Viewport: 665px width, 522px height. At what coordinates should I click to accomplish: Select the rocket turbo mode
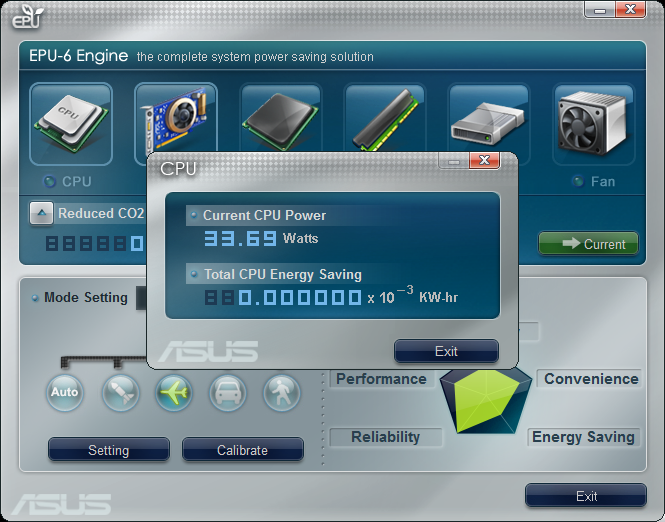[x=120, y=393]
